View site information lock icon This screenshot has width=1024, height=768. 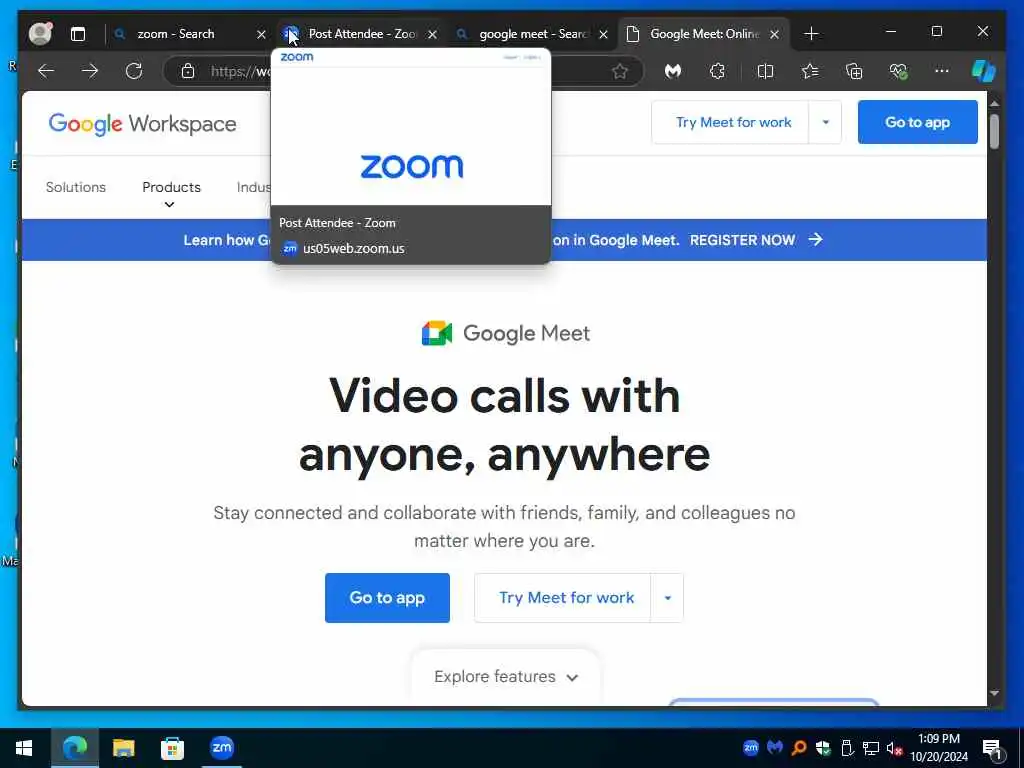click(187, 71)
